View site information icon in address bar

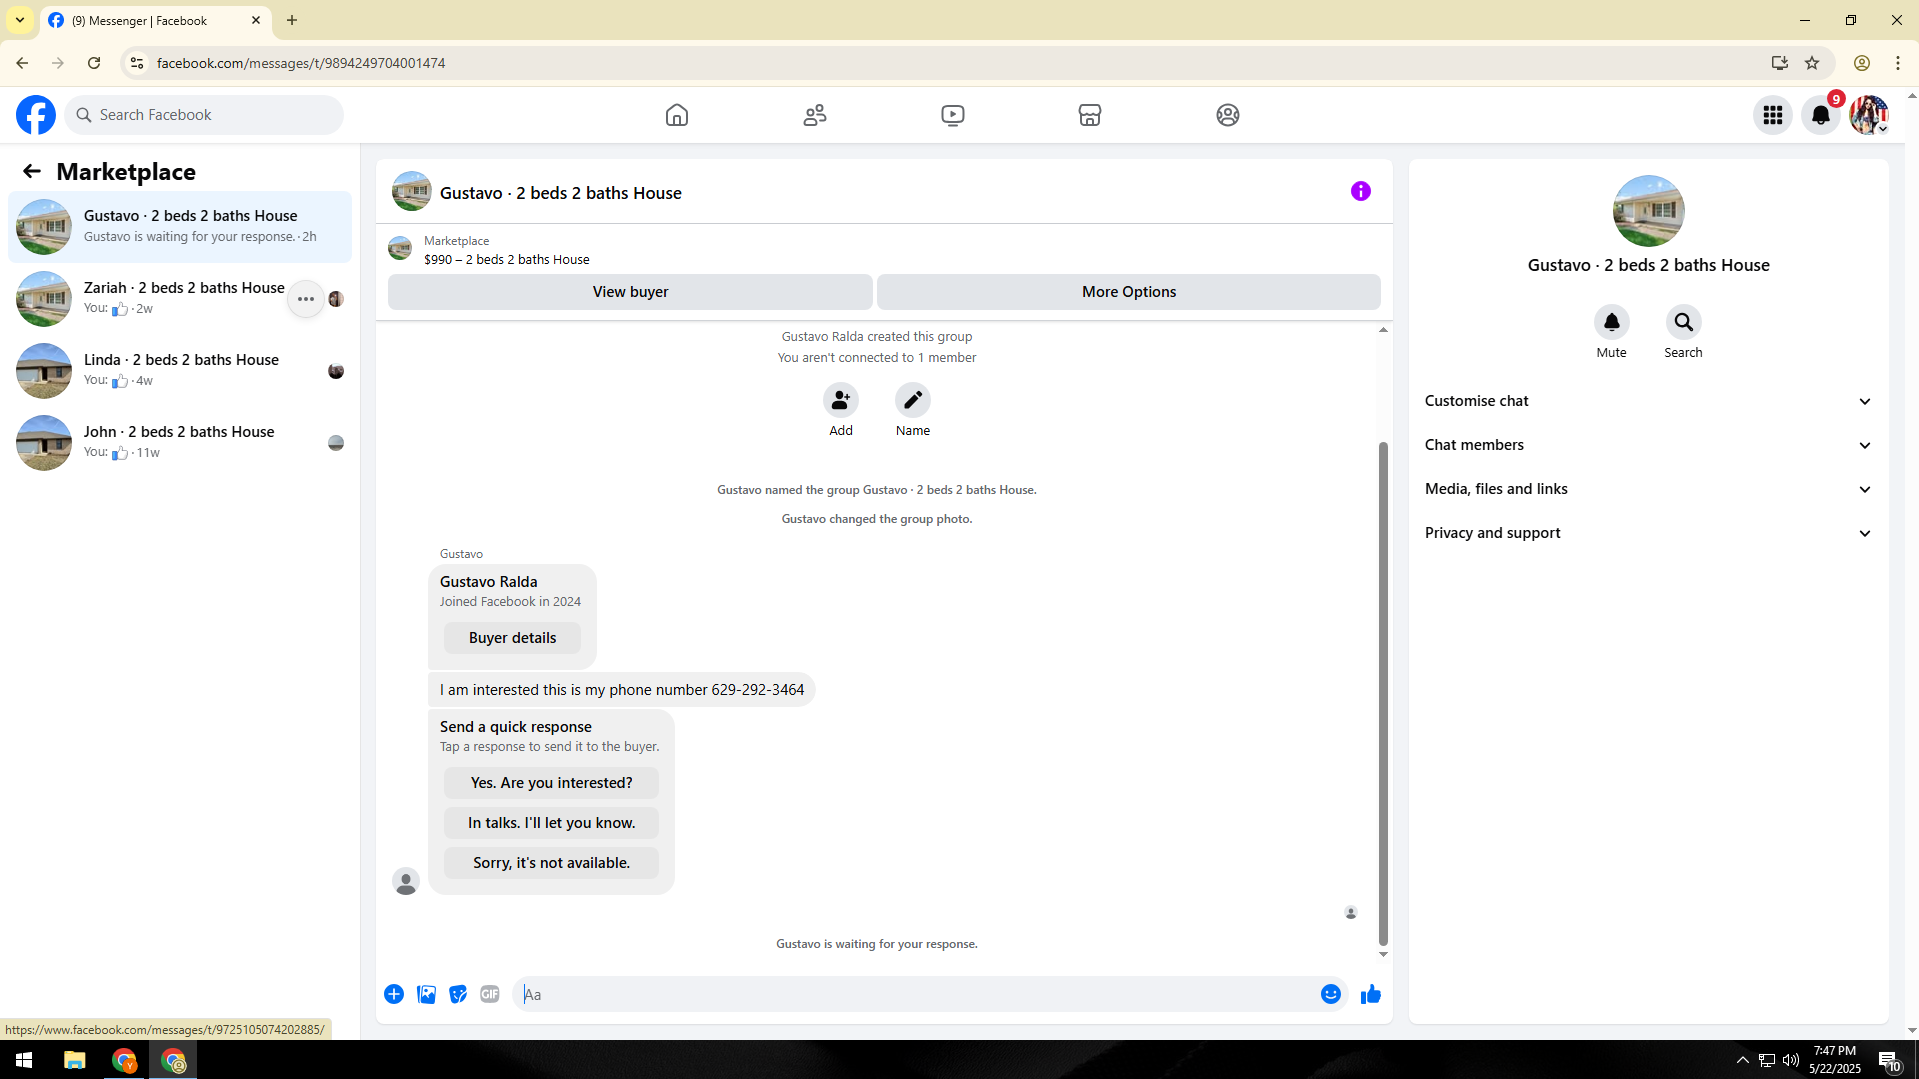137,63
